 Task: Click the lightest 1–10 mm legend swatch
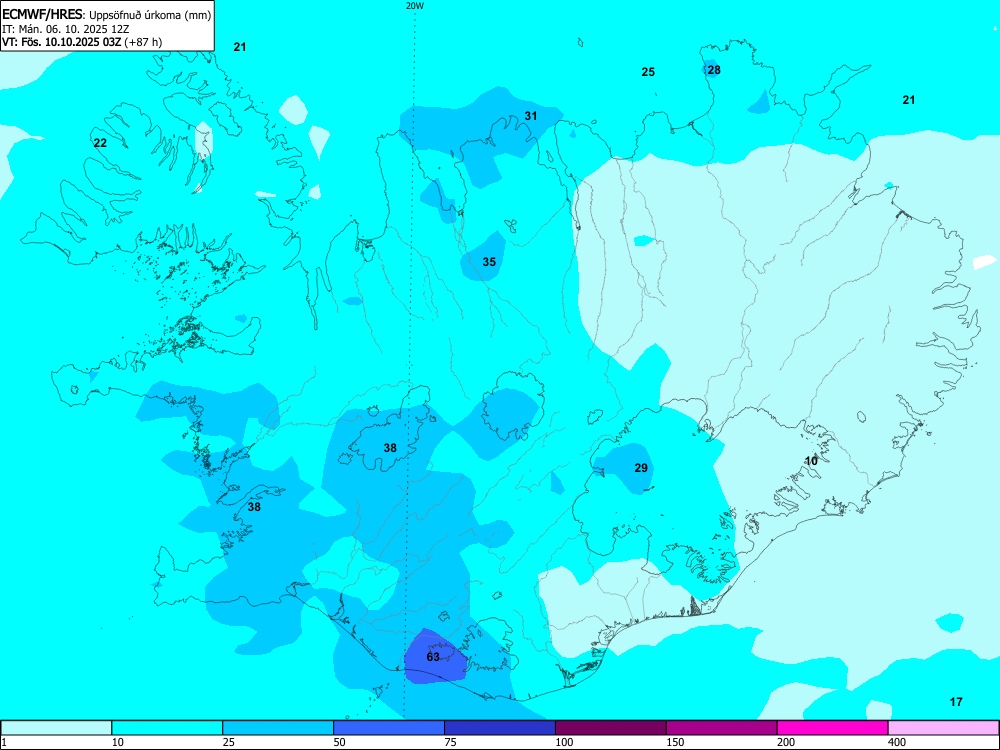[56, 728]
